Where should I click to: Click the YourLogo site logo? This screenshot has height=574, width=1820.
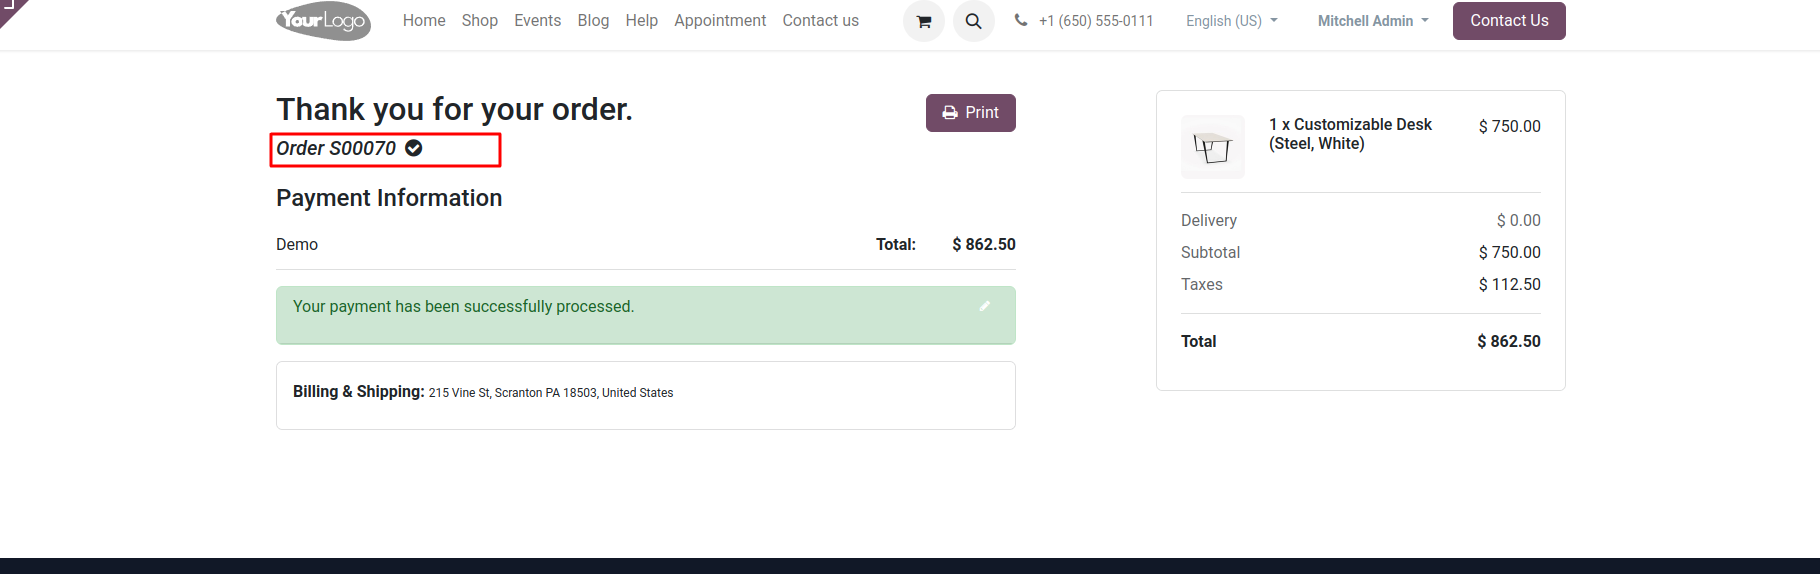coord(323,20)
